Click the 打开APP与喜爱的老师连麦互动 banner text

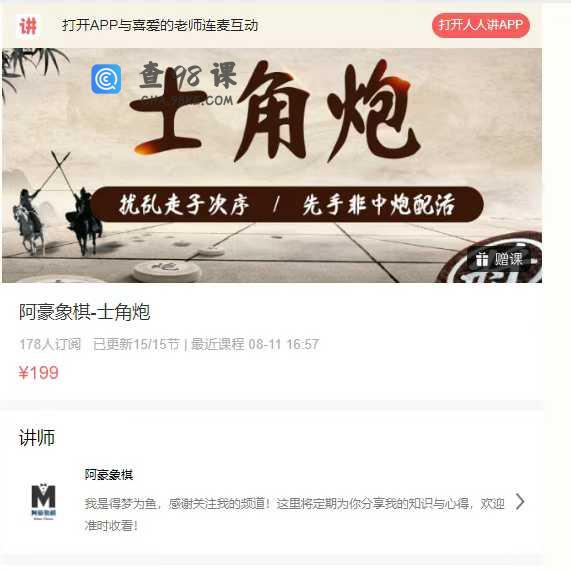(160, 25)
